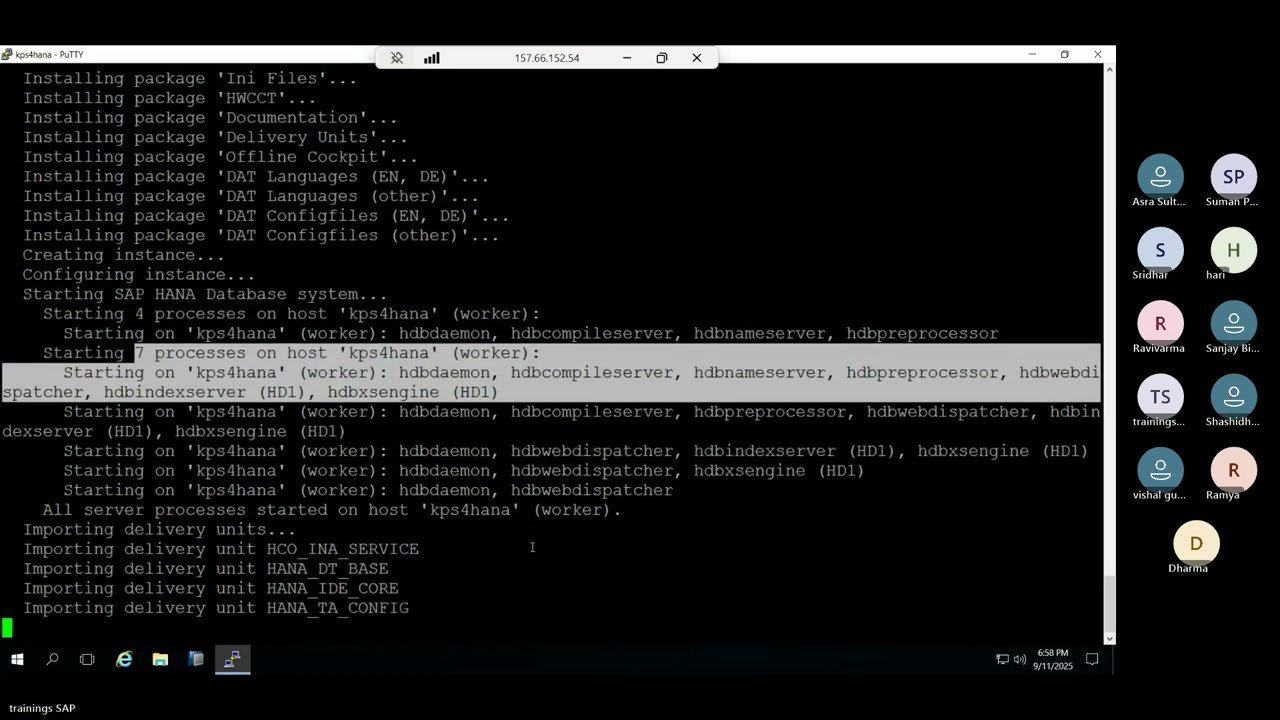Click the text 'Importing delivery unit HCO_INA_SERVICE'
This screenshot has height=720, width=1280.
221,549
